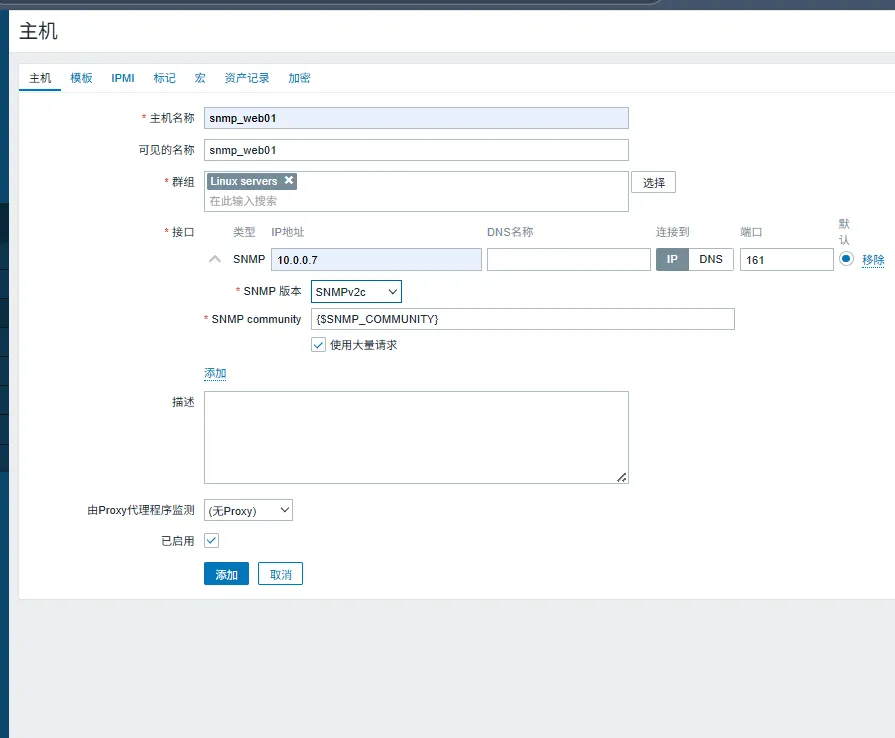Click the 移除 interface link
Screen dimensions: 895x738
(x=873, y=260)
